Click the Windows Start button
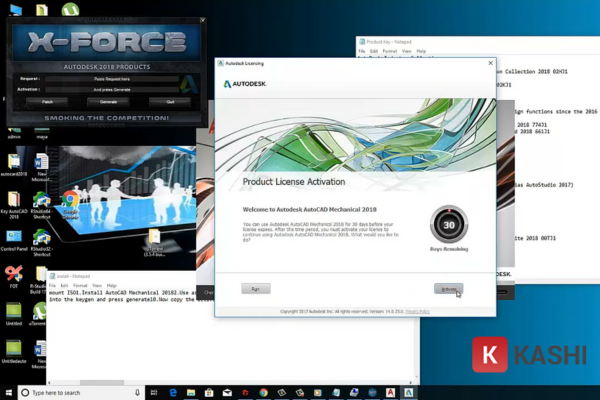Image resolution: width=600 pixels, height=400 pixels. tap(9, 393)
